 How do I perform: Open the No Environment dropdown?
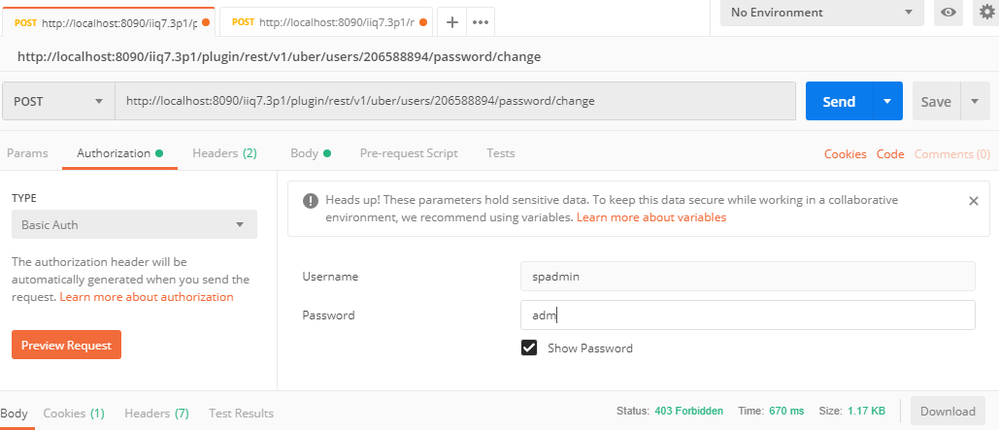tap(822, 12)
